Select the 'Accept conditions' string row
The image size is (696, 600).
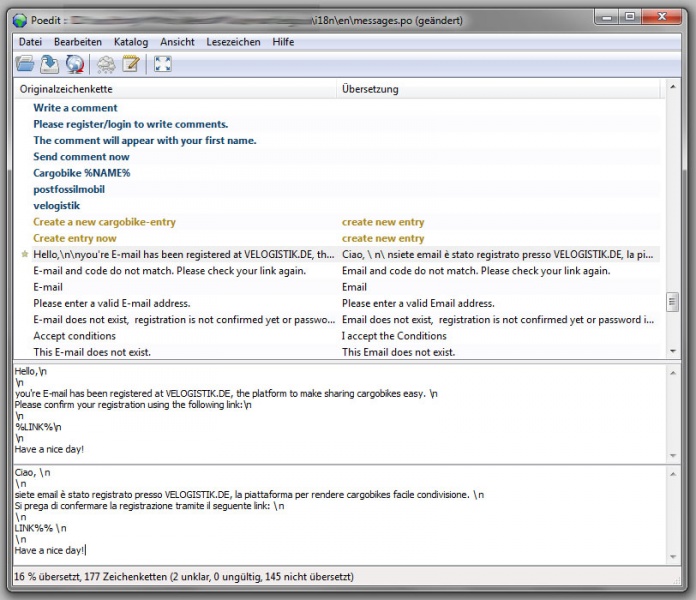(74, 336)
